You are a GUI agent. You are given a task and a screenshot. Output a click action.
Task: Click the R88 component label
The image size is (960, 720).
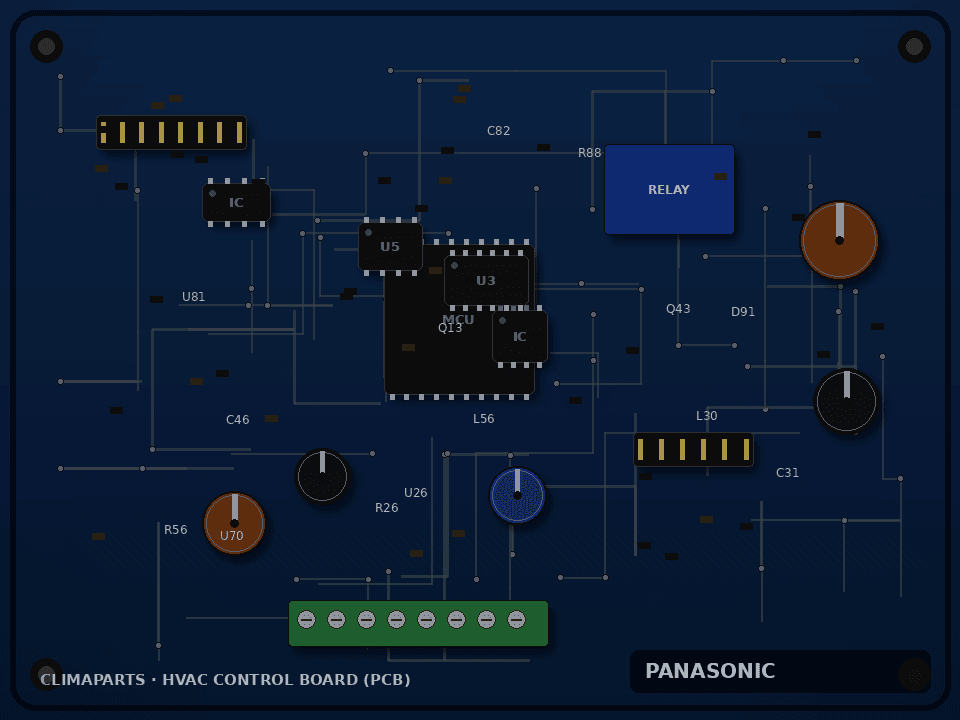coord(590,152)
